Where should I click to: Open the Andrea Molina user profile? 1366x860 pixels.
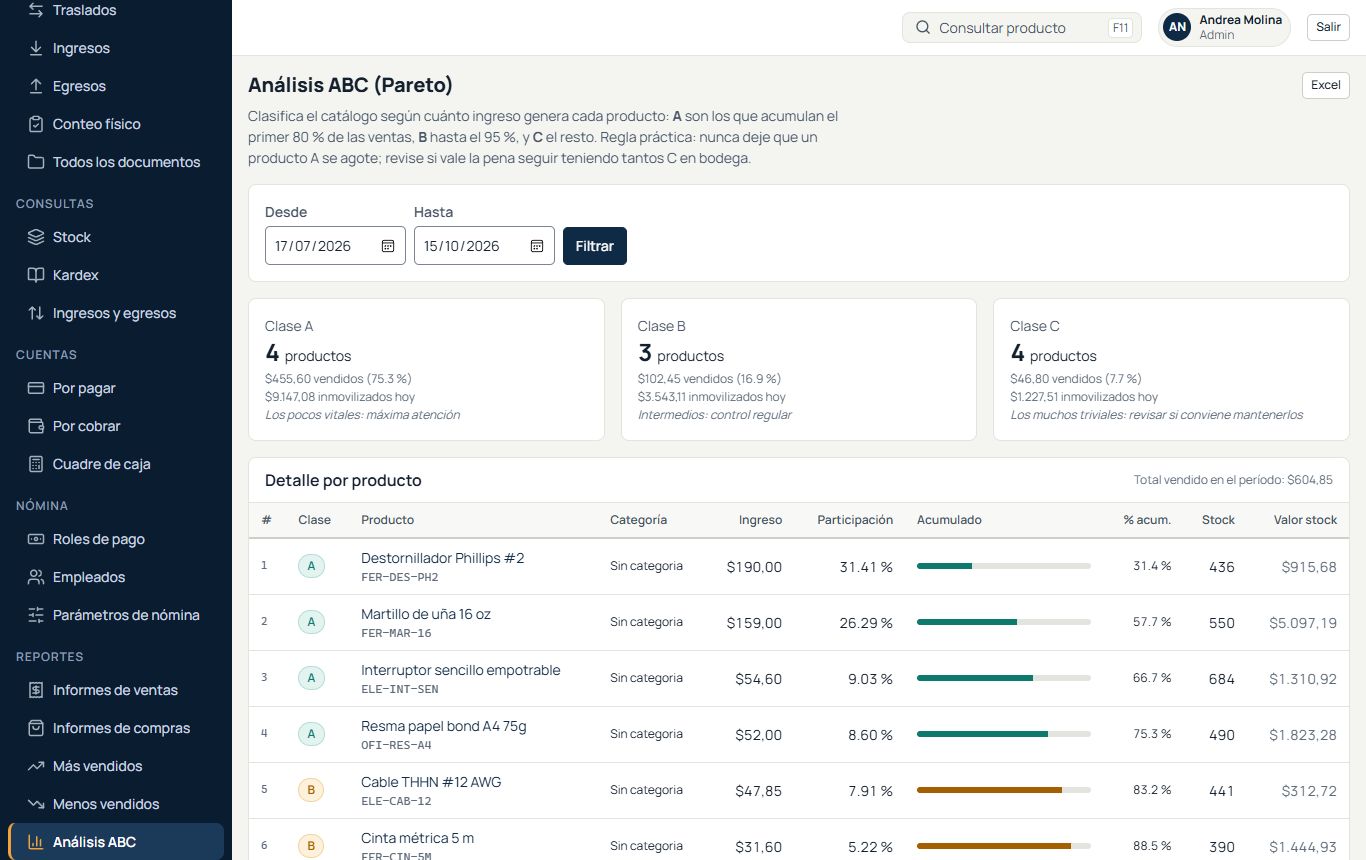(1224, 27)
